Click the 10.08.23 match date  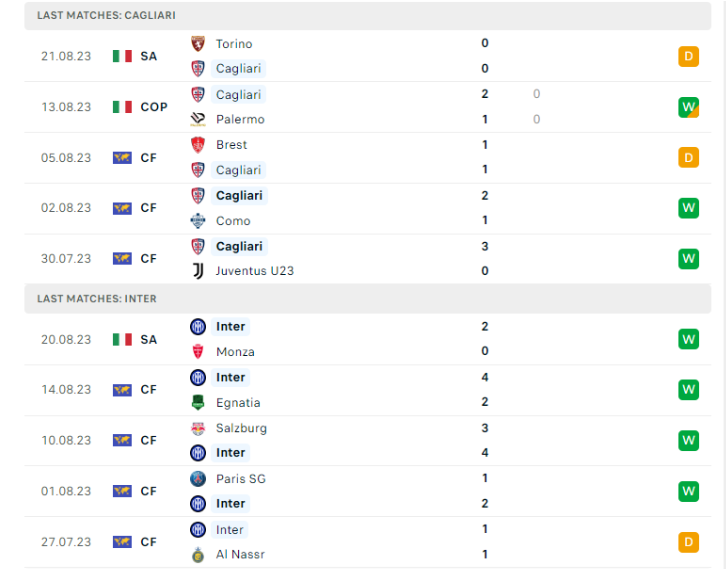tap(65, 441)
